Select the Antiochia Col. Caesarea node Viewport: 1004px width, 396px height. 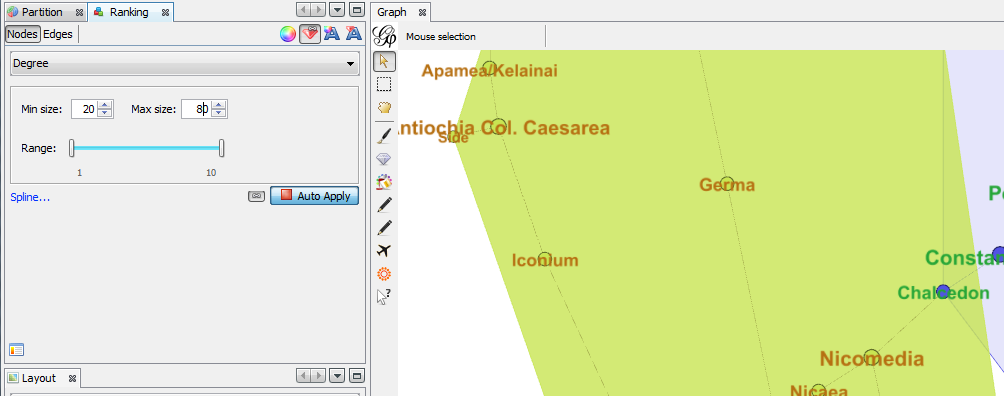[499, 126]
